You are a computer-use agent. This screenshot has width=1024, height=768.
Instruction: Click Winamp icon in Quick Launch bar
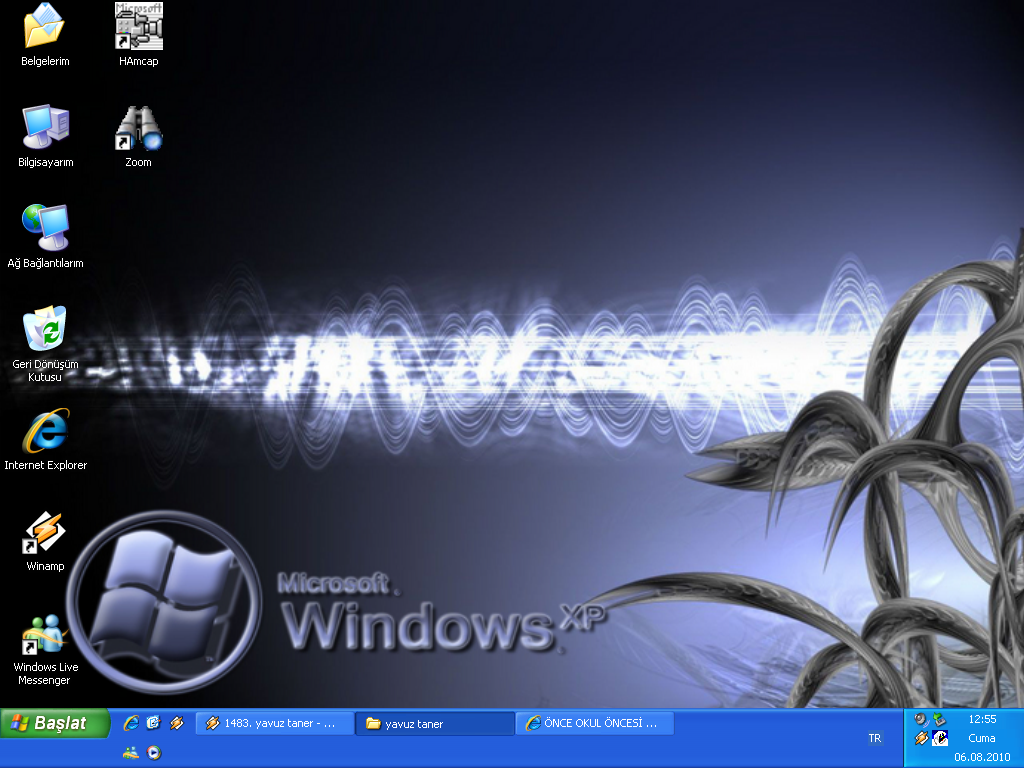coord(176,723)
